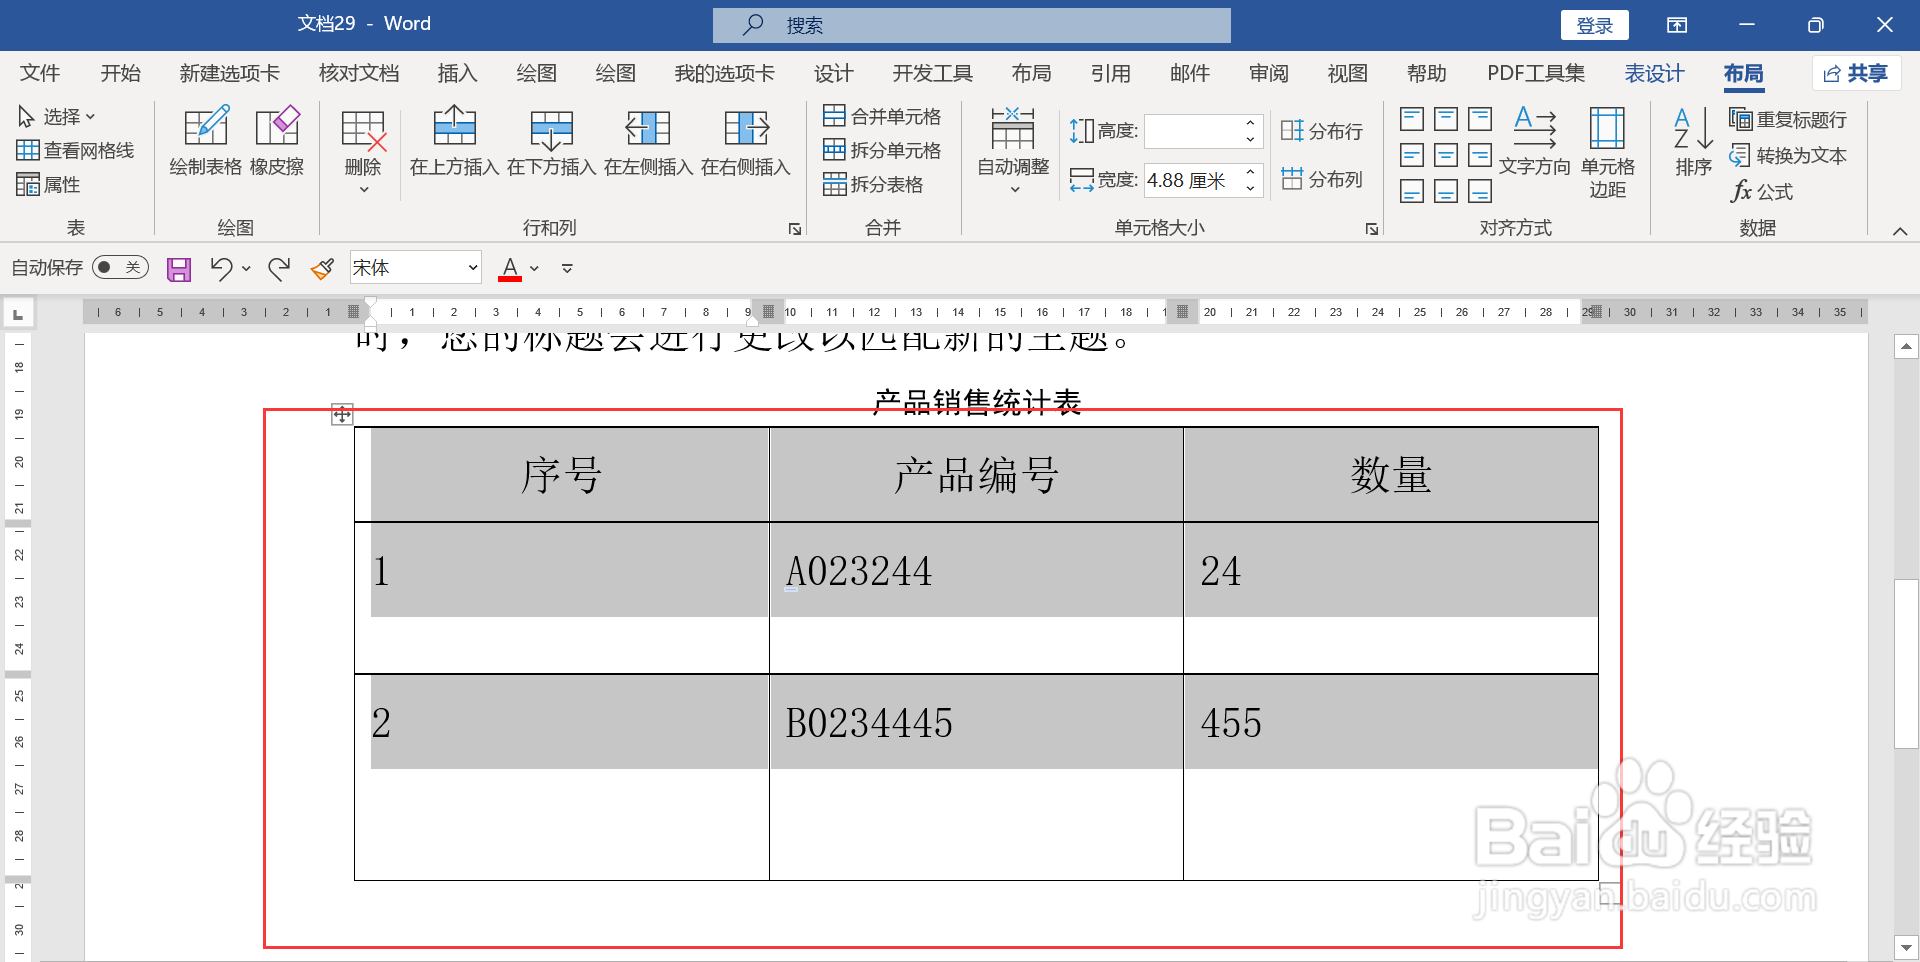Click the 登录 sign-in button
This screenshot has width=1920, height=962.
point(1594,25)
